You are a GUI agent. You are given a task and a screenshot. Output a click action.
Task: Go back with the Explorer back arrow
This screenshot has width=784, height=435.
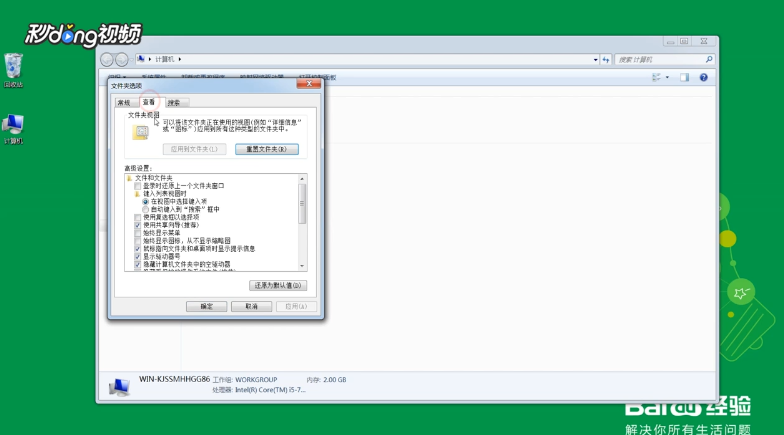pos(106,60)
